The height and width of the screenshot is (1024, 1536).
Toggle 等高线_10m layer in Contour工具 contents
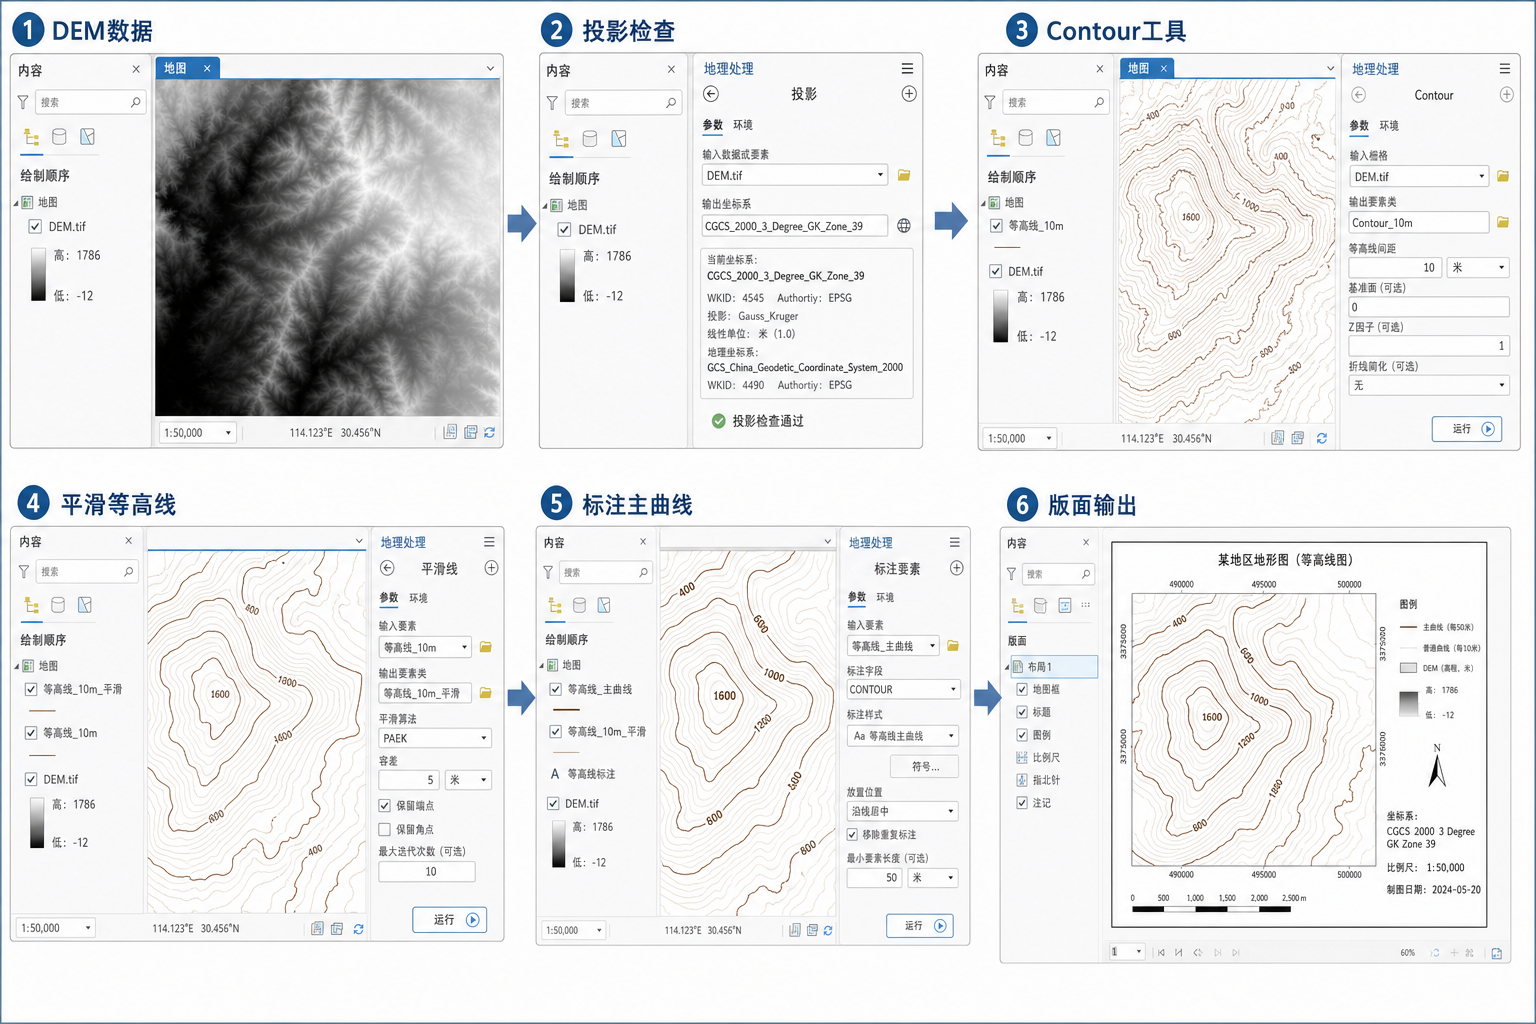(996, 226)
